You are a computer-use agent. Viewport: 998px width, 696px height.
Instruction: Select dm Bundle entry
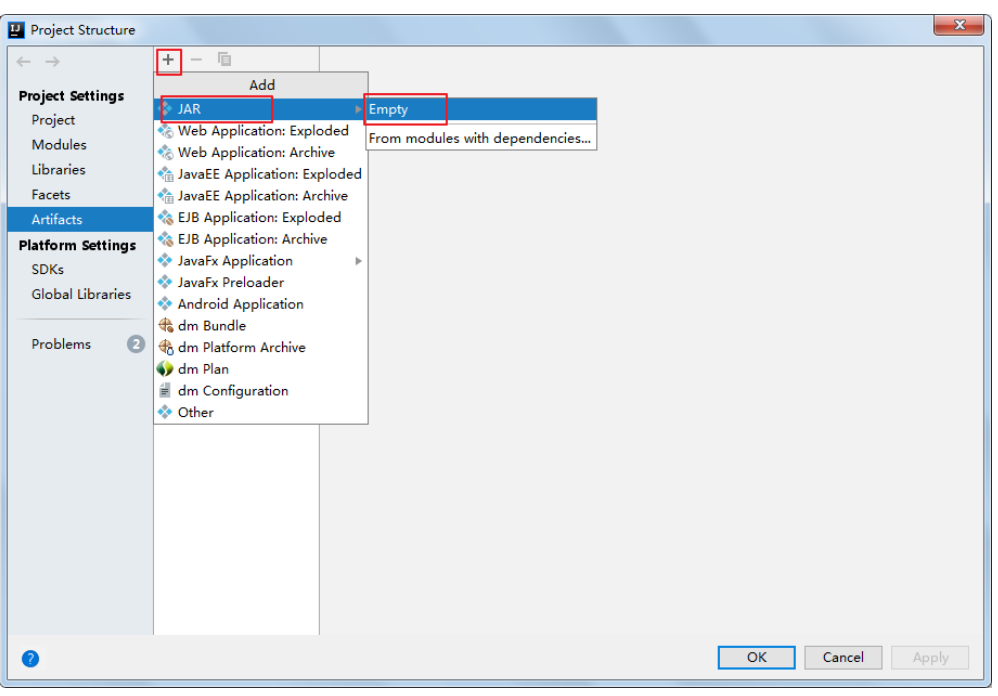click(x=261, y=326)
